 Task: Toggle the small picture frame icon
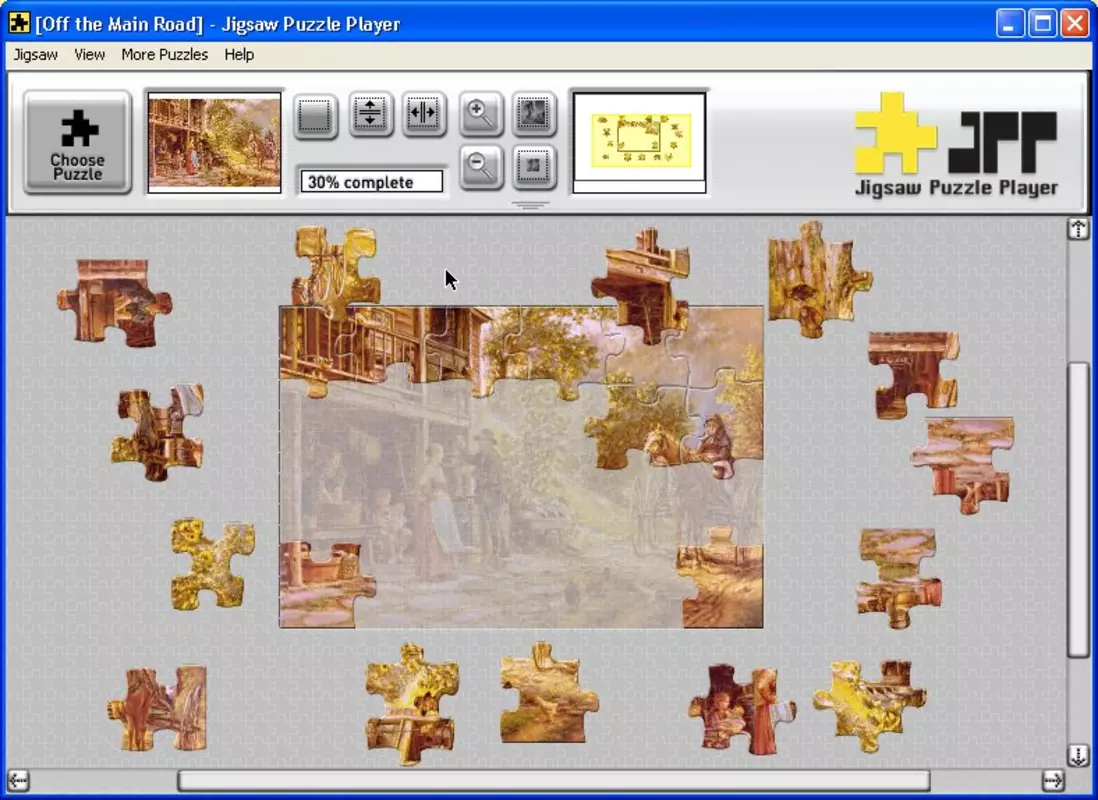pyautogui.click(x=534, y=167)
